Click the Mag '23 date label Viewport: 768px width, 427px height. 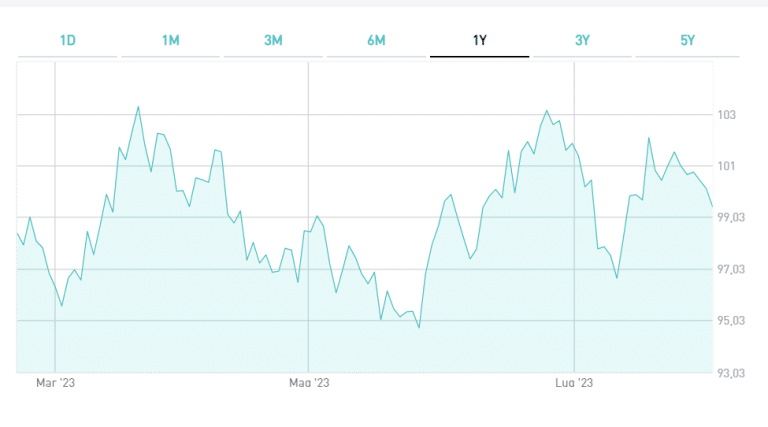[x=309, y=383]
